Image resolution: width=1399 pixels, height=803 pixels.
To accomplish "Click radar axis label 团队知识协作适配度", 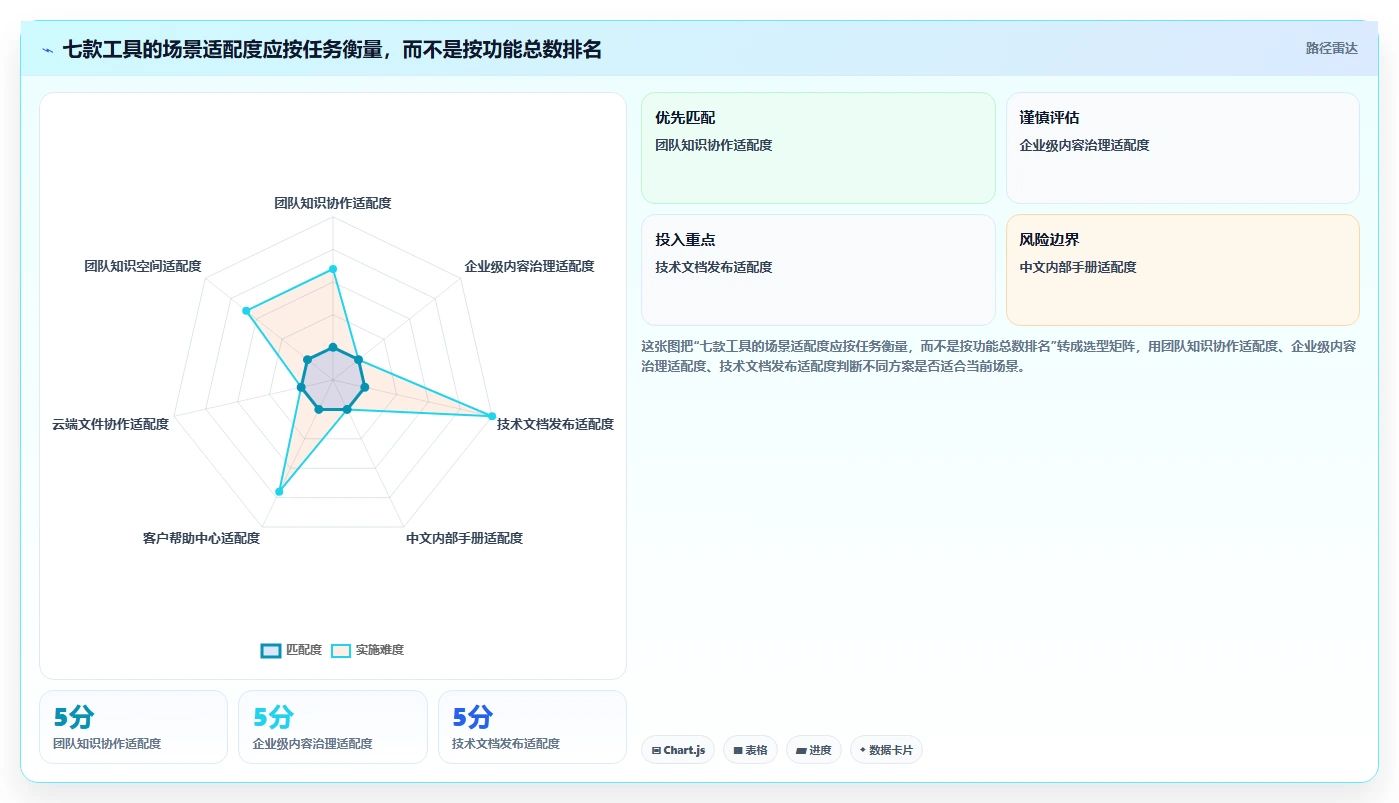I will (333, 203).
